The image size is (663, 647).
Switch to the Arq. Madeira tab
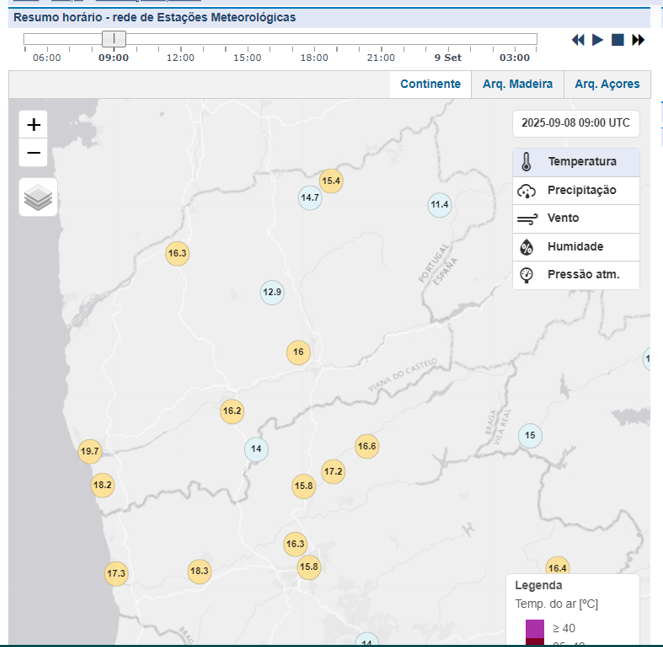pos(518,84)
